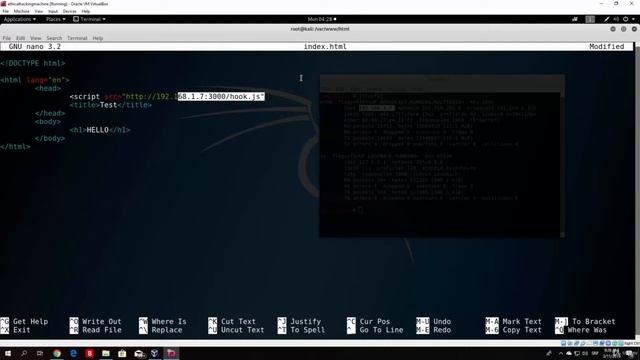Open VirtualBox Input menu

click(53, 11)
